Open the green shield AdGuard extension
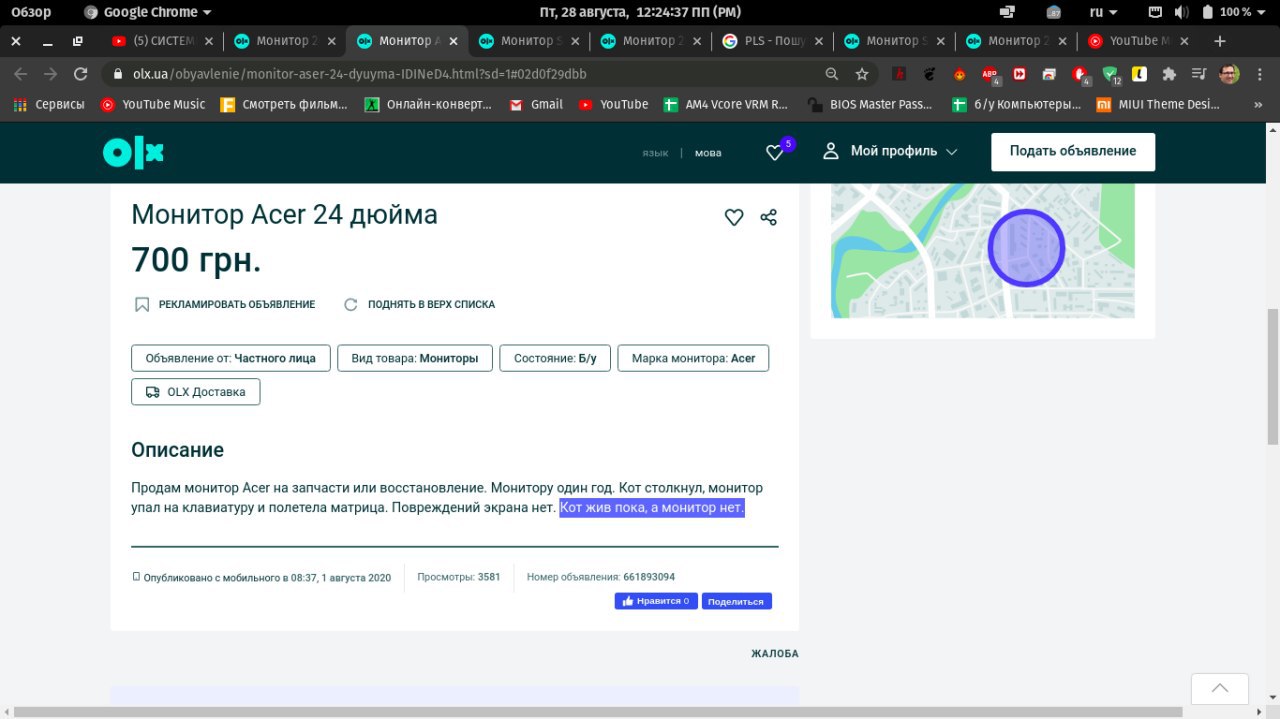The width and height of the screenshot is (1280, 719). click(1110, 74)
